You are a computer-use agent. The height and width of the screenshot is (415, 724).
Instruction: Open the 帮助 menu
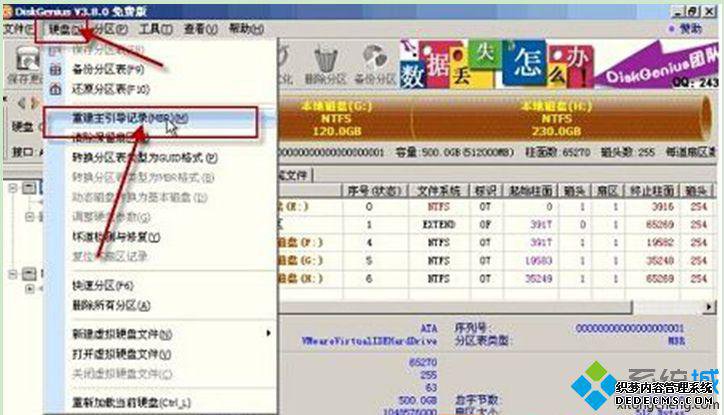246,29
